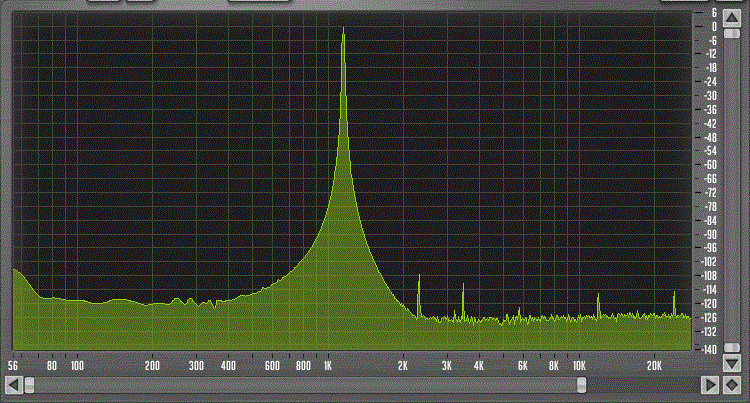Click the -120 dB scale label

point(710,304)
